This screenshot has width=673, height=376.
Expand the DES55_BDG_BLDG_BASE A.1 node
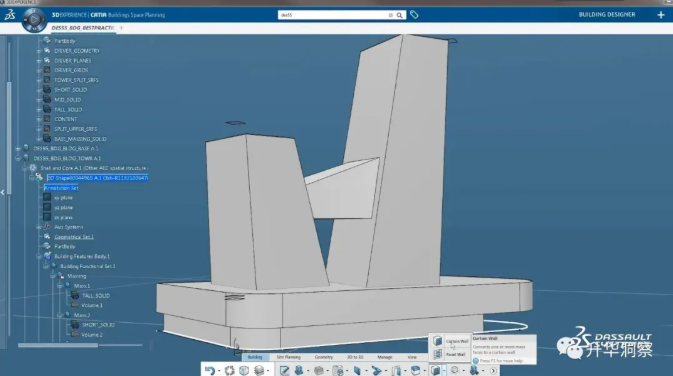[18, 149]
